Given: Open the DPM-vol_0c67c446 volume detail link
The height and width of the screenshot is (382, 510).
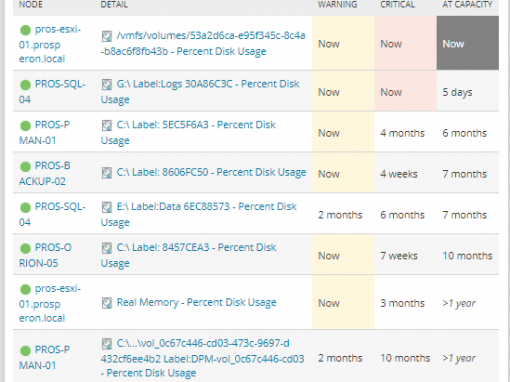Looking at the screenshot, I should pos(202,358).
